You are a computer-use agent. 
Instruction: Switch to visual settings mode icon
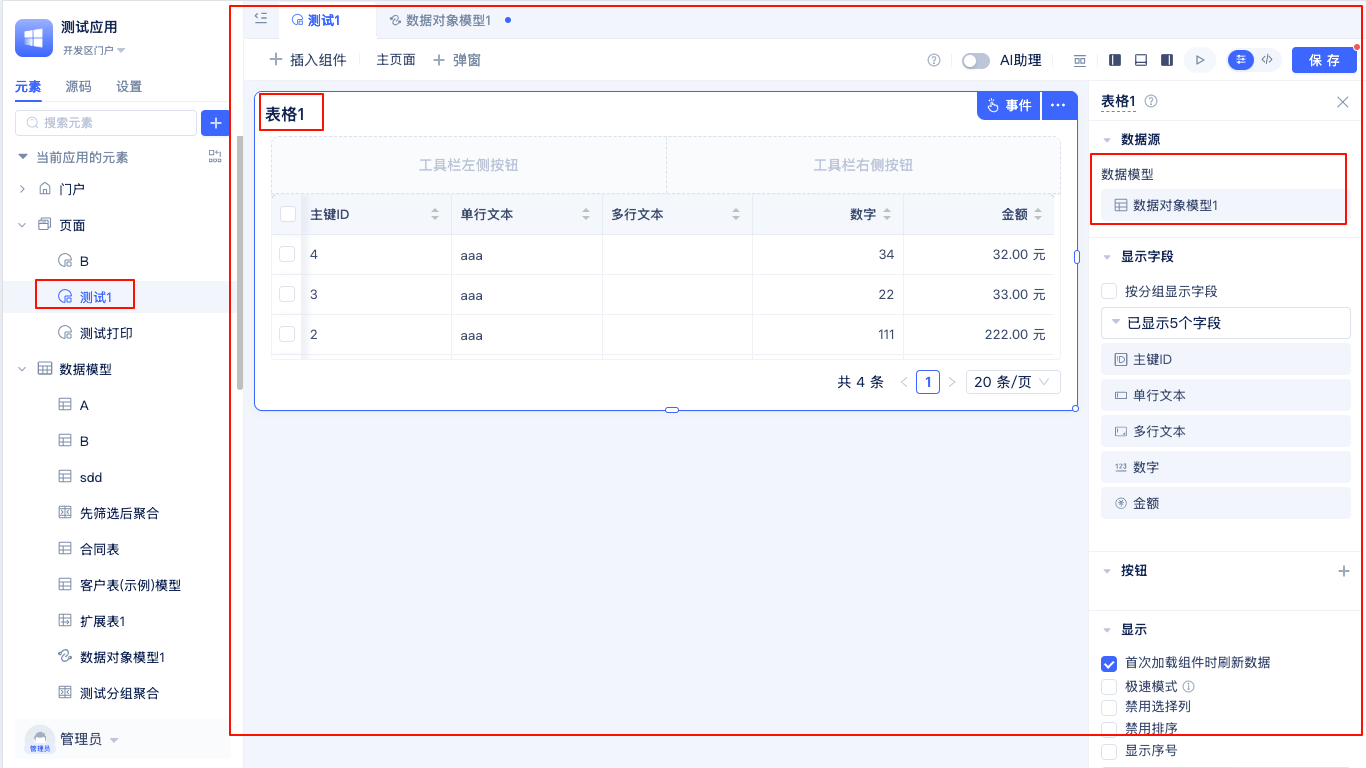1241,60
